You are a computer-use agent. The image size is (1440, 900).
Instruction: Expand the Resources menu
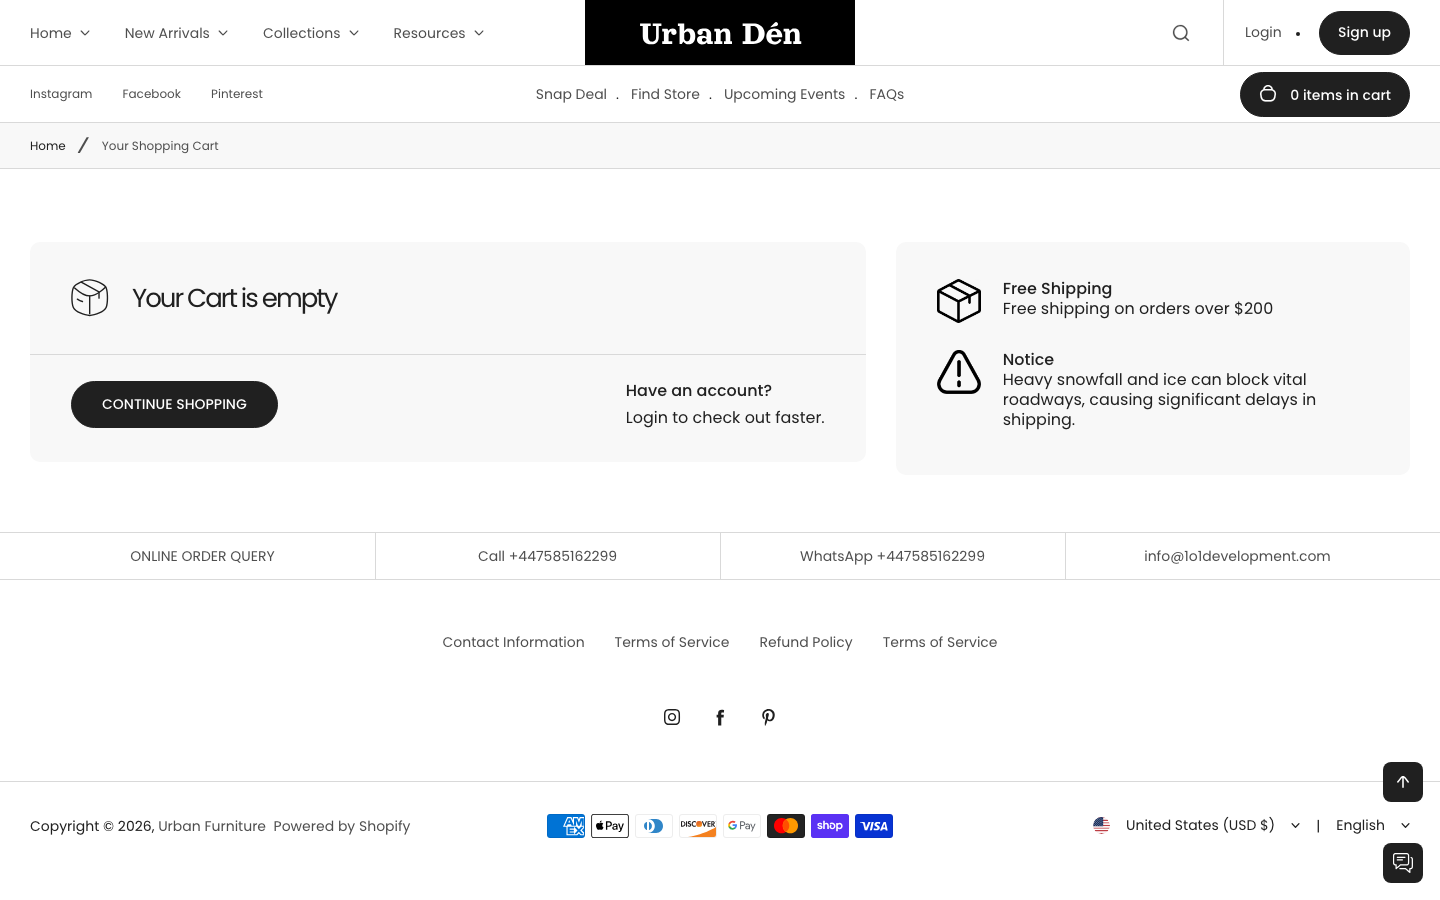point(439,33)
